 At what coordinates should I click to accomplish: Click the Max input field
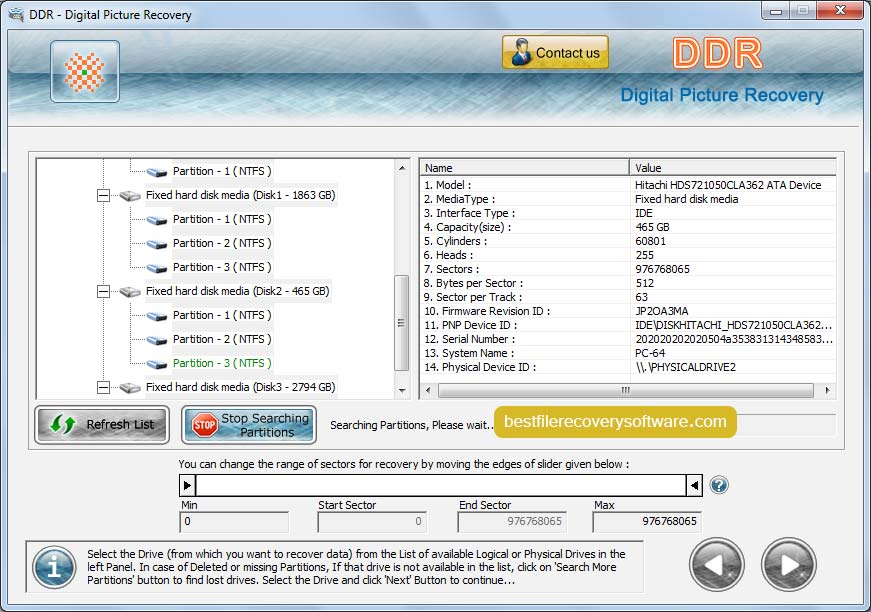(647, 521)
